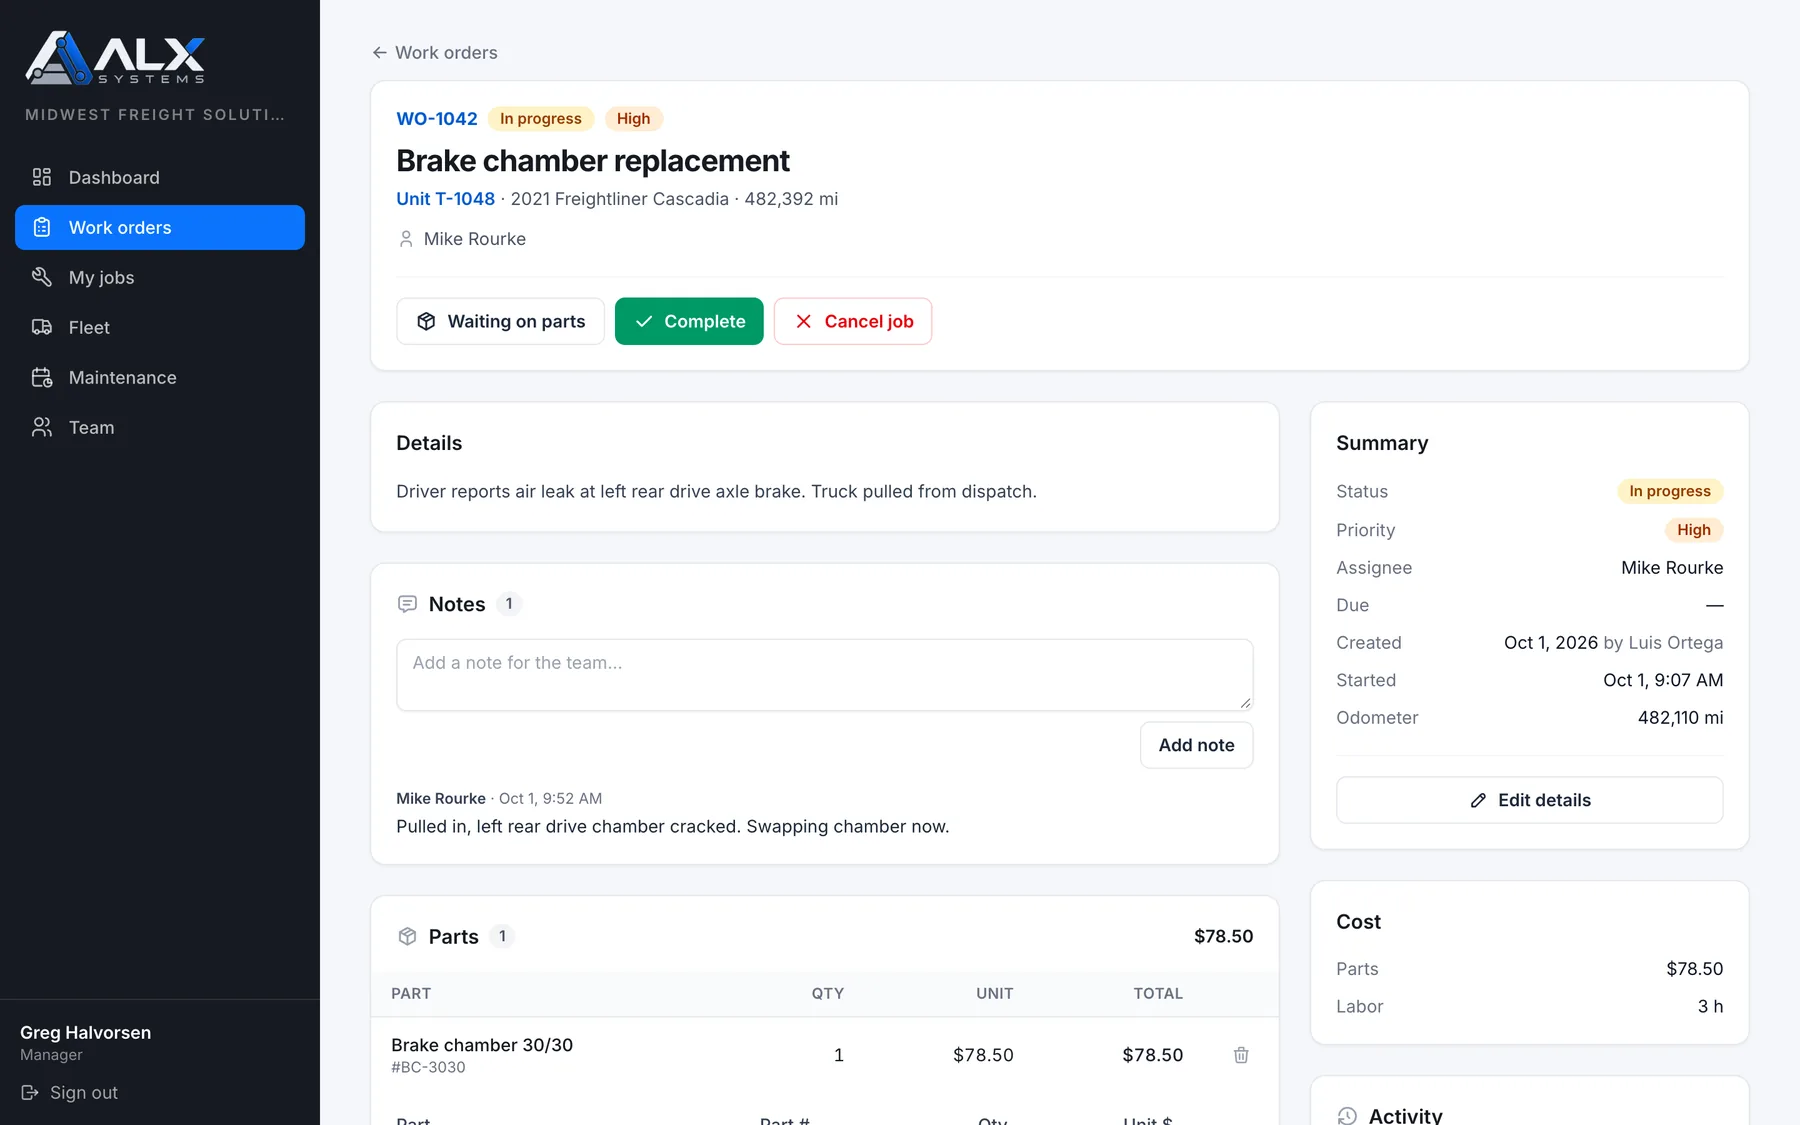Click the Activity clock icon
1800x1125 pixels.
coord(1347,1116)
